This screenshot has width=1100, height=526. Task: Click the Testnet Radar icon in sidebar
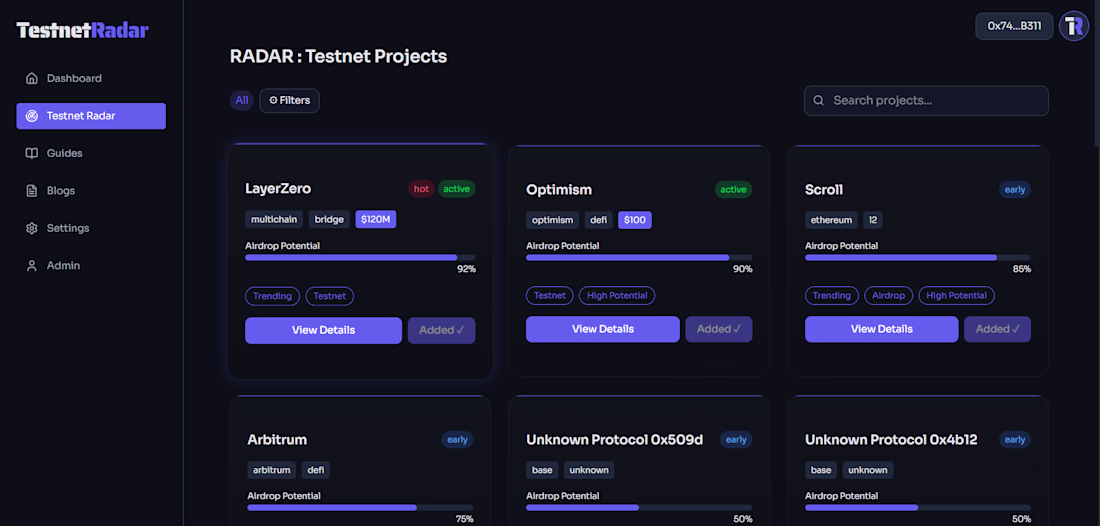pos(32,116)
